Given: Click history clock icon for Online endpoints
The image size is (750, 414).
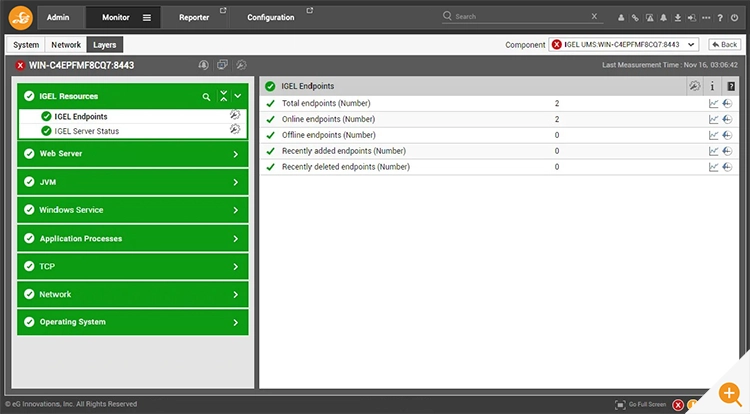Looking at the screenshot, I should (728, 120).
